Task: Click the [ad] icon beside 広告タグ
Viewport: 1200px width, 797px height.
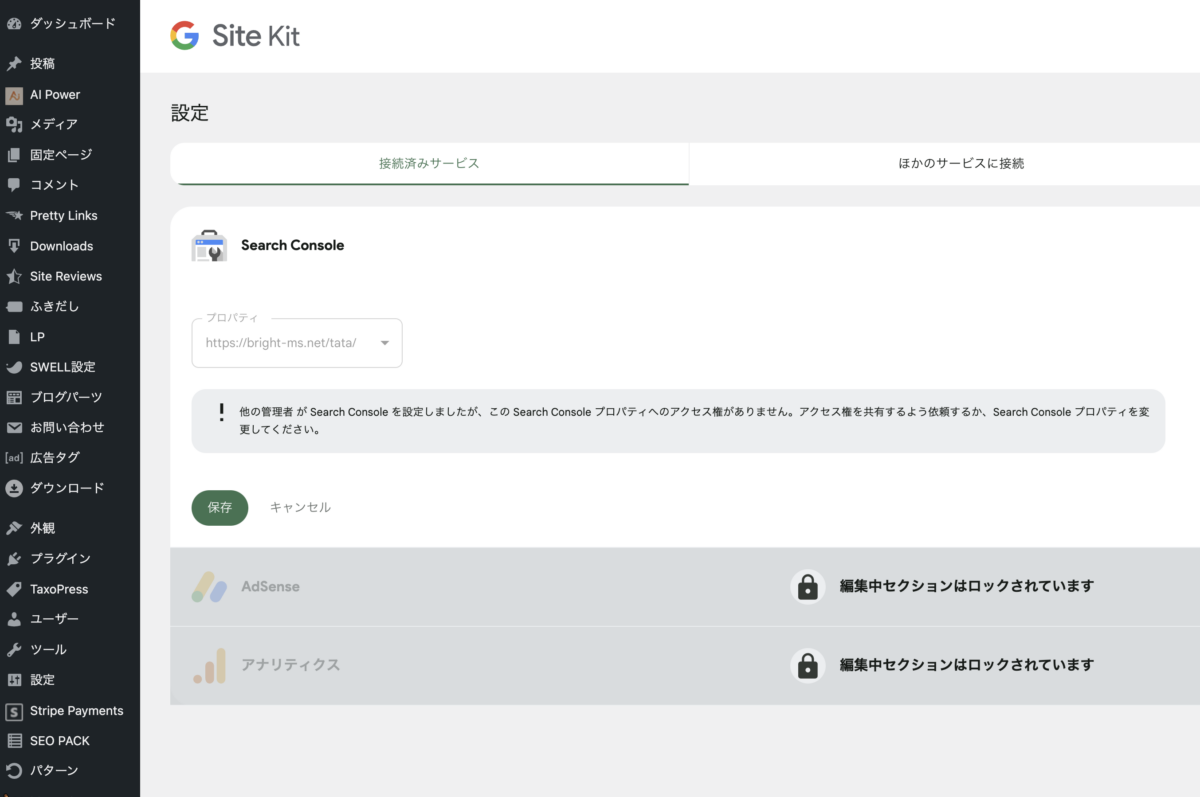Action: point(14,458)
